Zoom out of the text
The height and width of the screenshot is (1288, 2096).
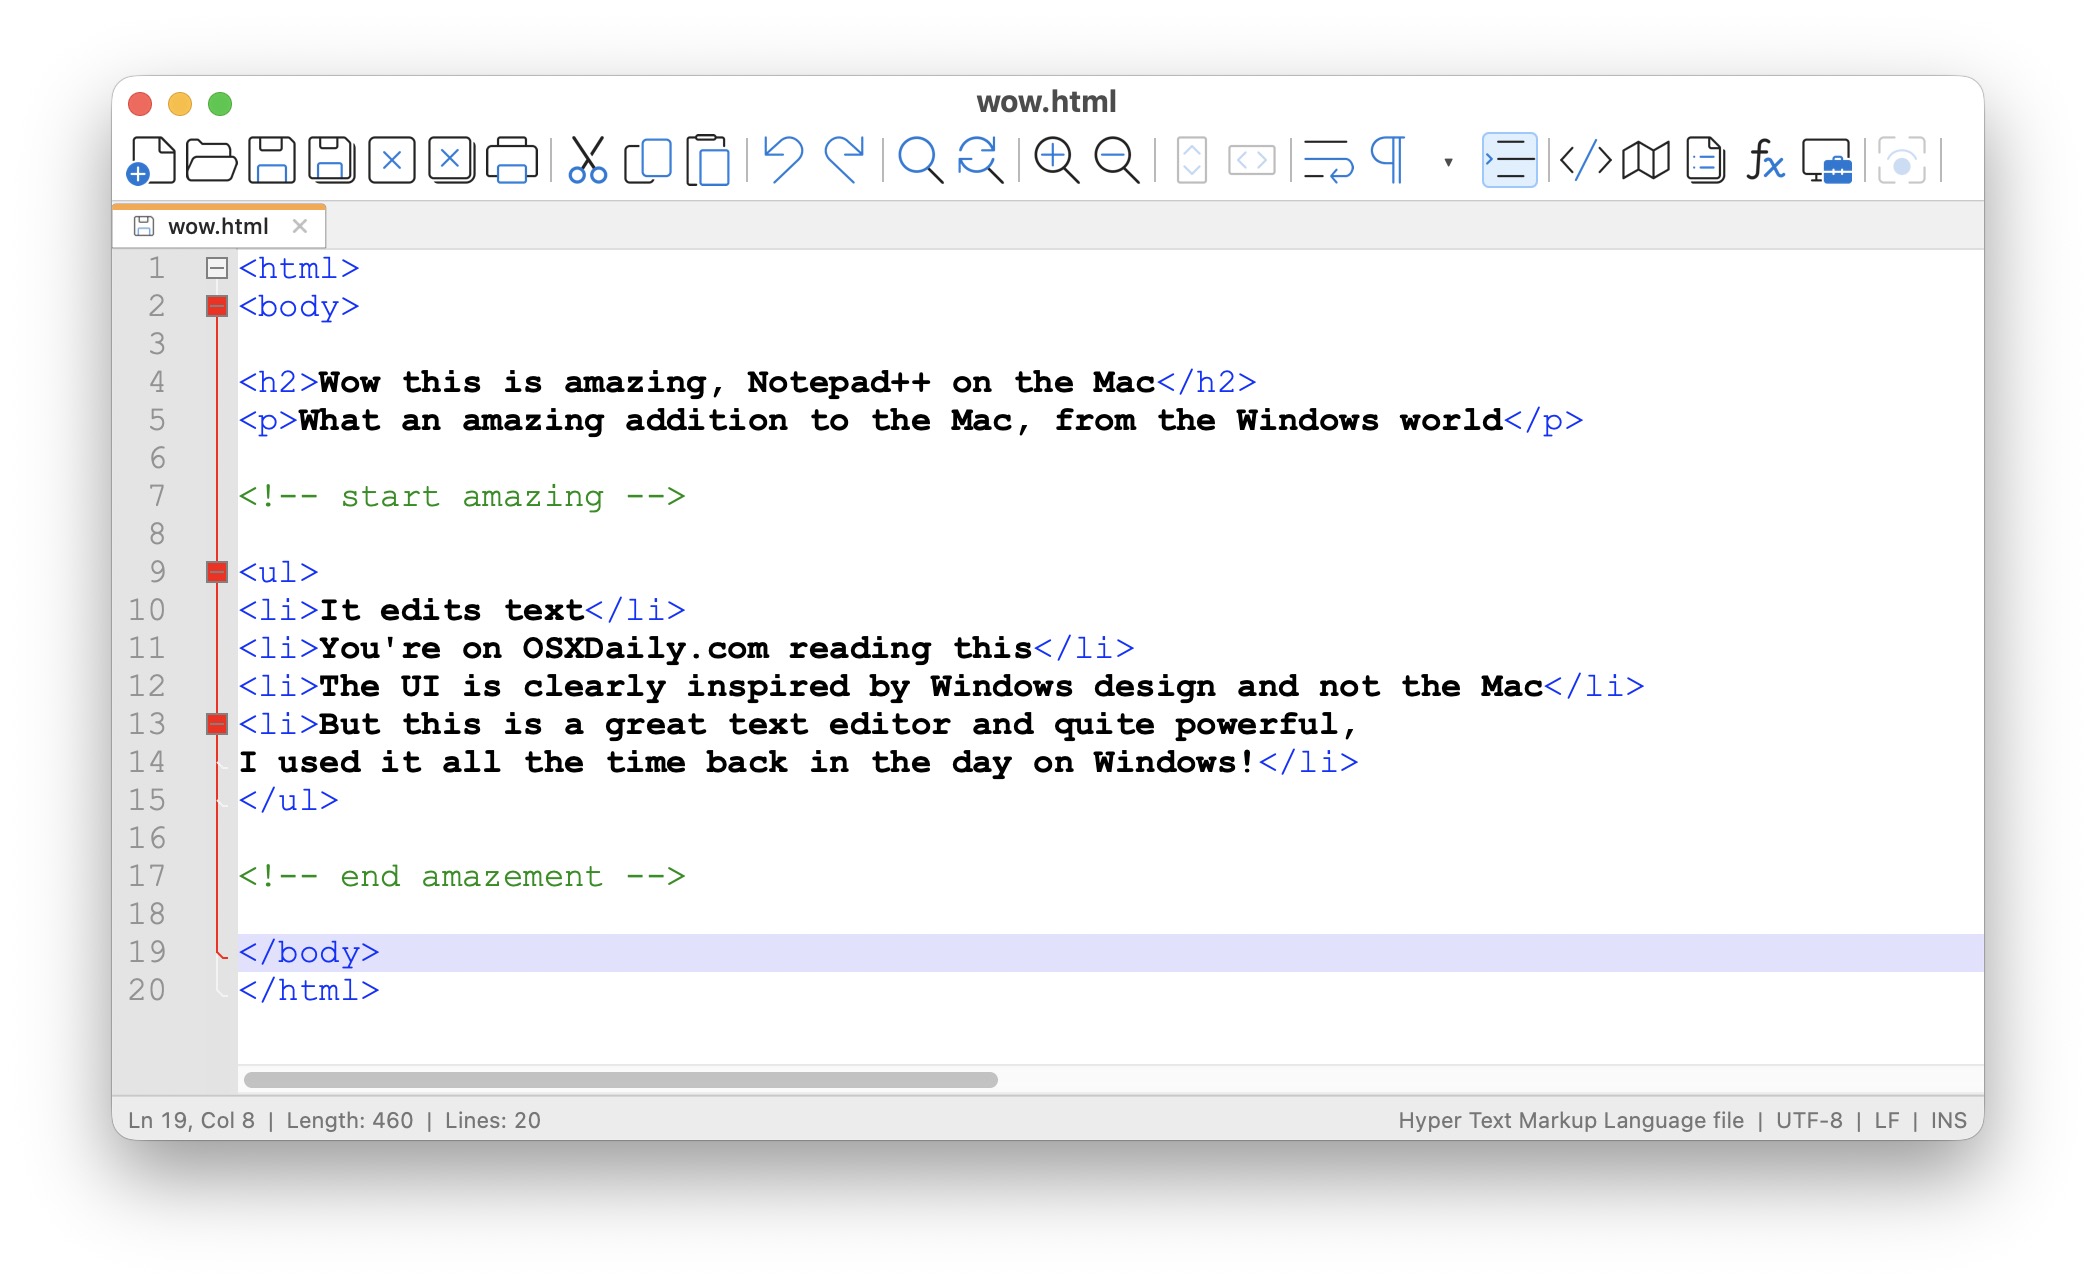pos(1115,160)
